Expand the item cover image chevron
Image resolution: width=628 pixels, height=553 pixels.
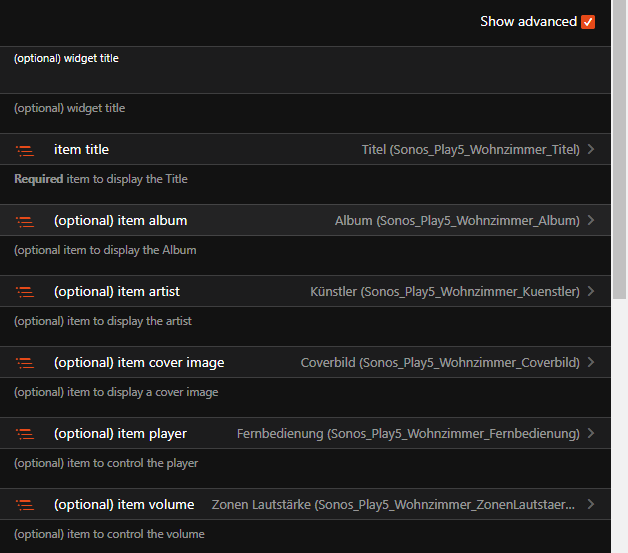click(x=592, y=363)
